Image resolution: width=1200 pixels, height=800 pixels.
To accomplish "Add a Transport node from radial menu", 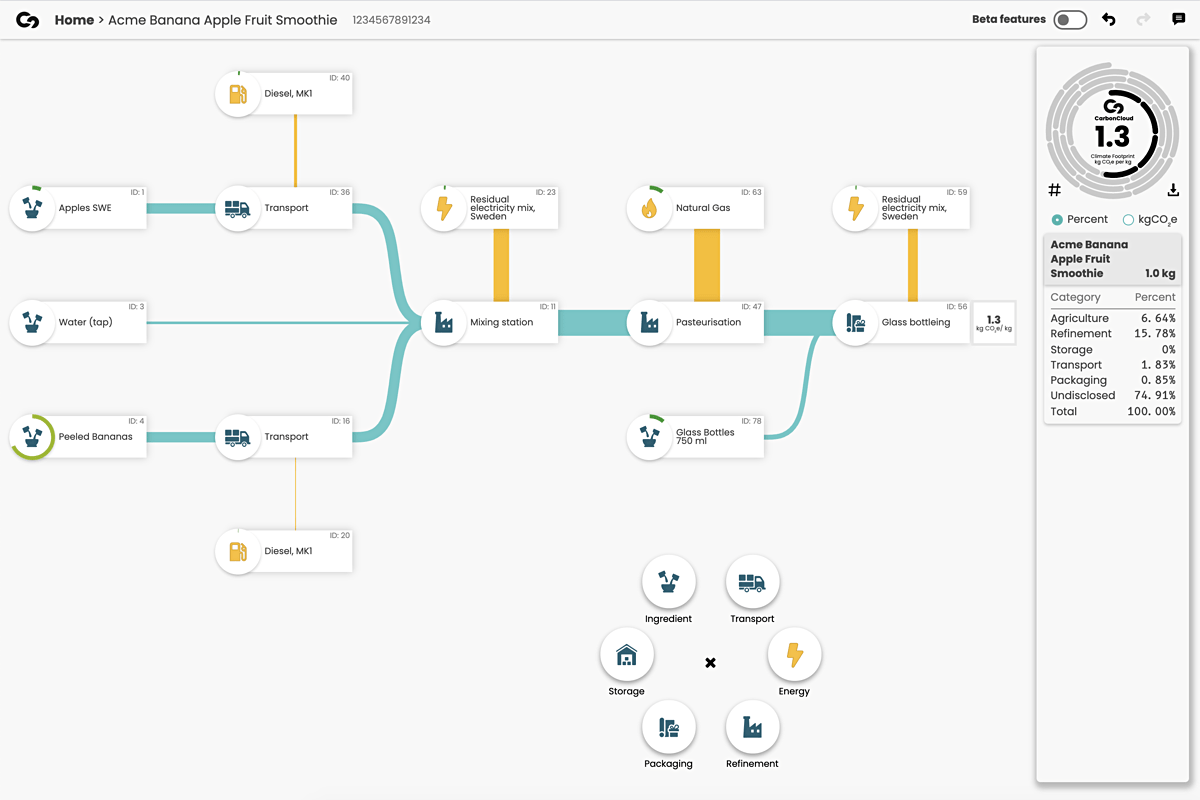I will coord(752,582).
